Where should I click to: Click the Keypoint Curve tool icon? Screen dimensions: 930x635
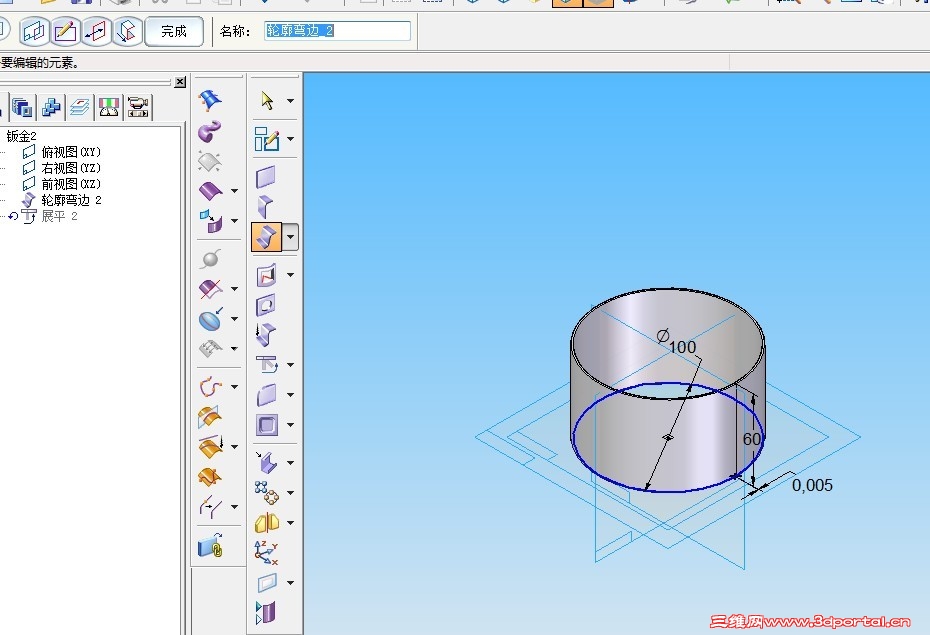210,387
